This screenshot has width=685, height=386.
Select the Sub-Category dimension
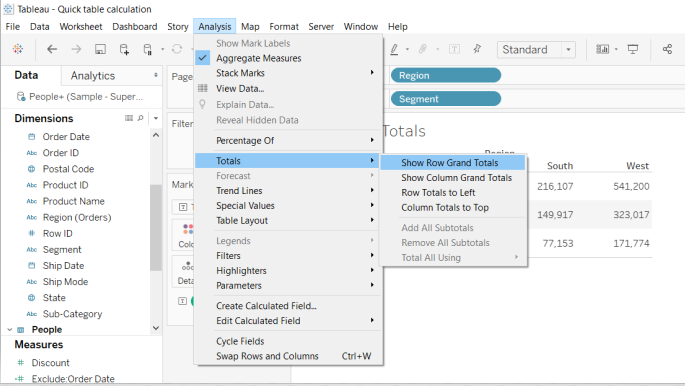click(72, 314)
